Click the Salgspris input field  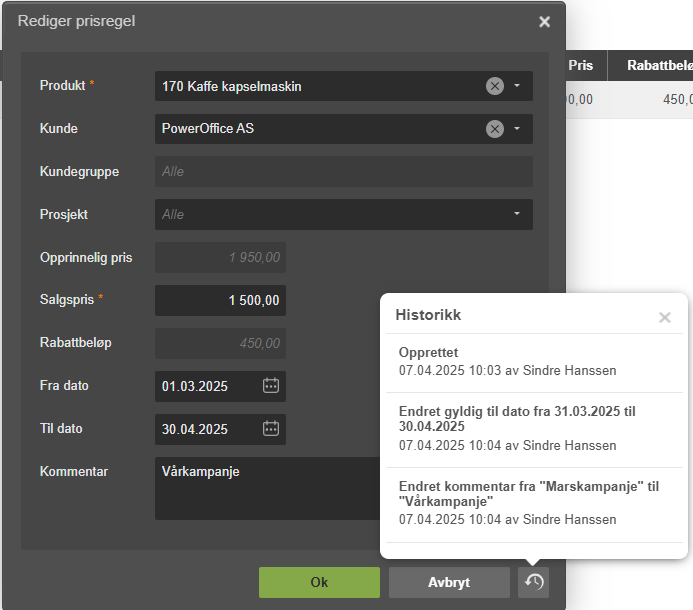coord(220,300)
